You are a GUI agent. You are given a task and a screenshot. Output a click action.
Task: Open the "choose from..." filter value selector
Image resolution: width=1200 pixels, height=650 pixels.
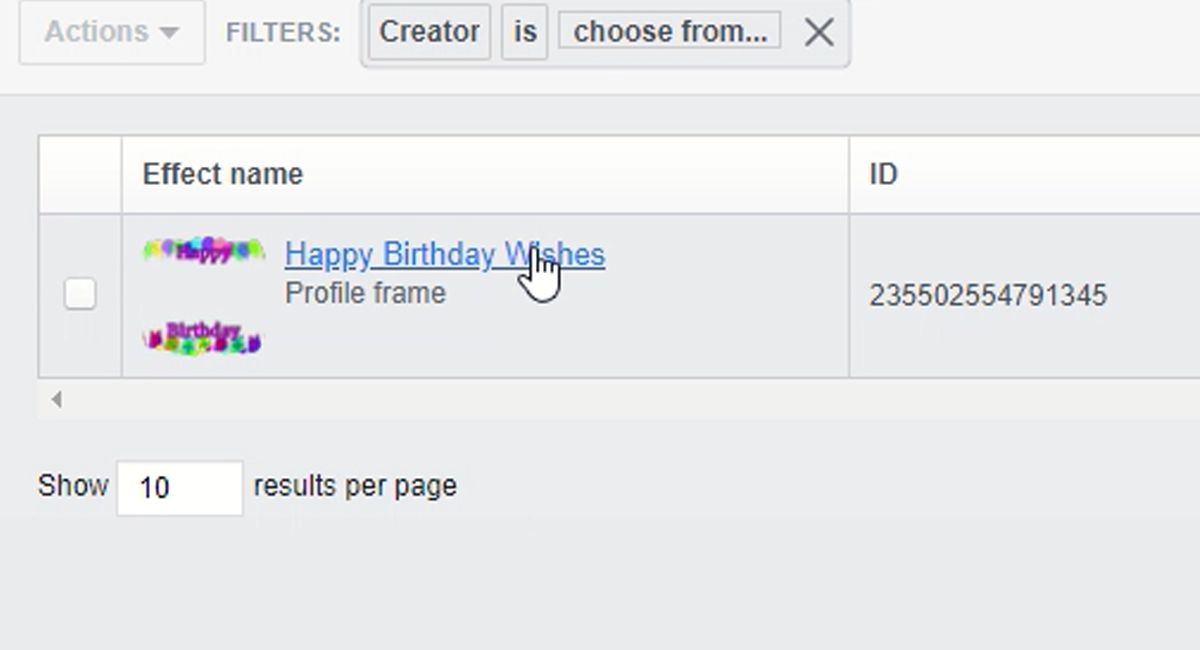669,32
